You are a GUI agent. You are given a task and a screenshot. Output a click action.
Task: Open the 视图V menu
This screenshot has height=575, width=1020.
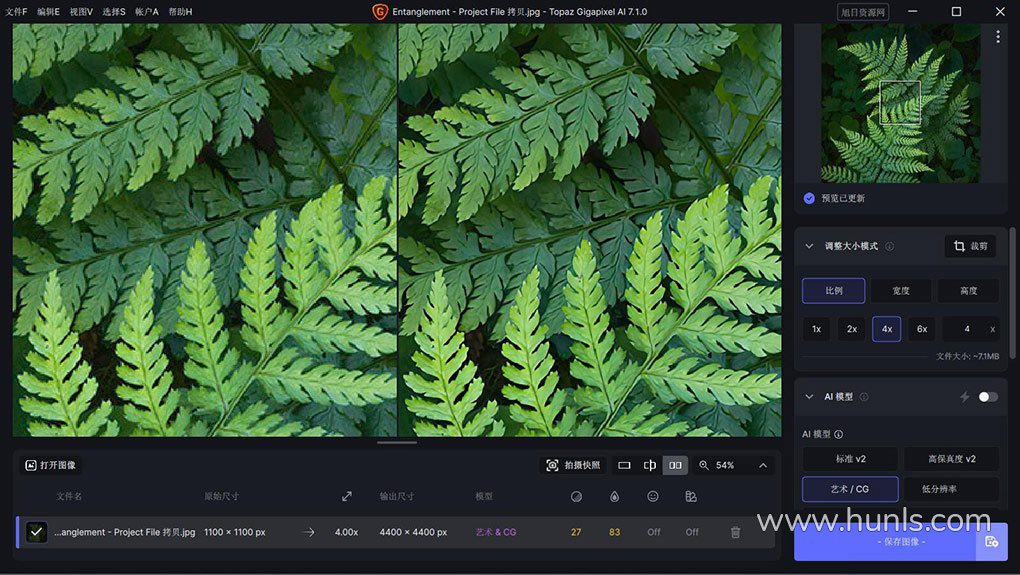click(x=79, y=11)
